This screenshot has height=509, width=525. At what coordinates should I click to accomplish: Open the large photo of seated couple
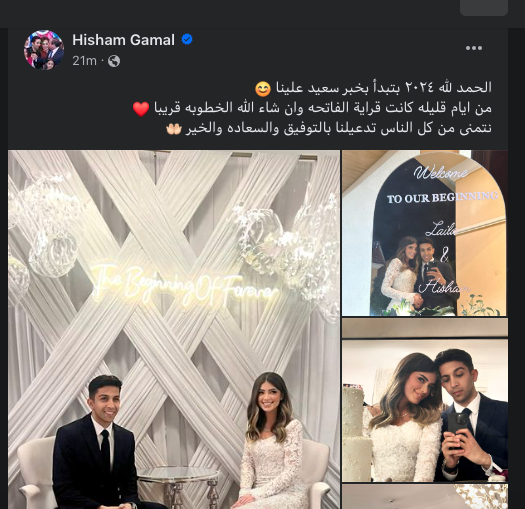(x=174, y=330)
